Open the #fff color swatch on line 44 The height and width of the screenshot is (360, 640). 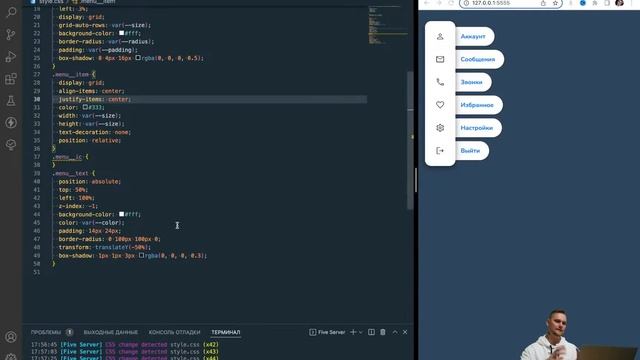click(x=121, y=214)
